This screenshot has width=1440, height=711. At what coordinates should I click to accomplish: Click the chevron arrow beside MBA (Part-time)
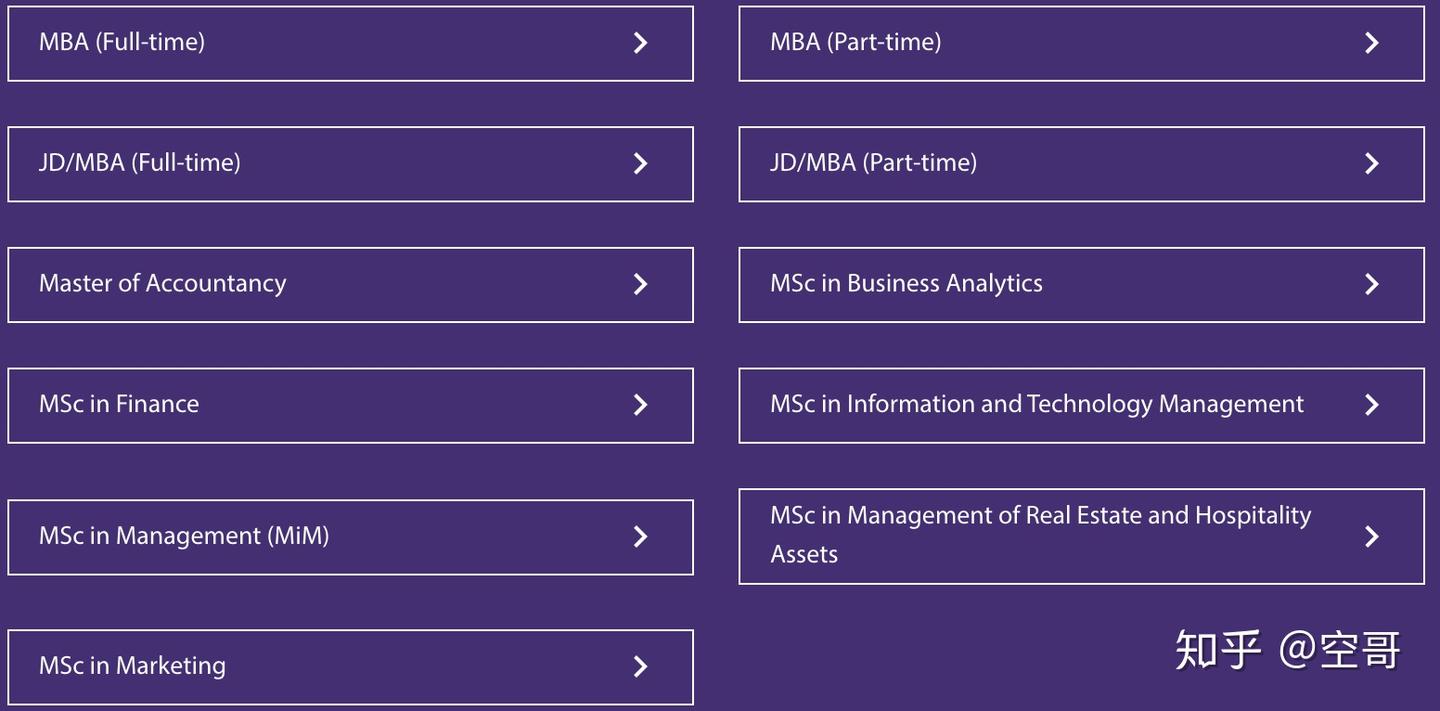[1372, 43]
